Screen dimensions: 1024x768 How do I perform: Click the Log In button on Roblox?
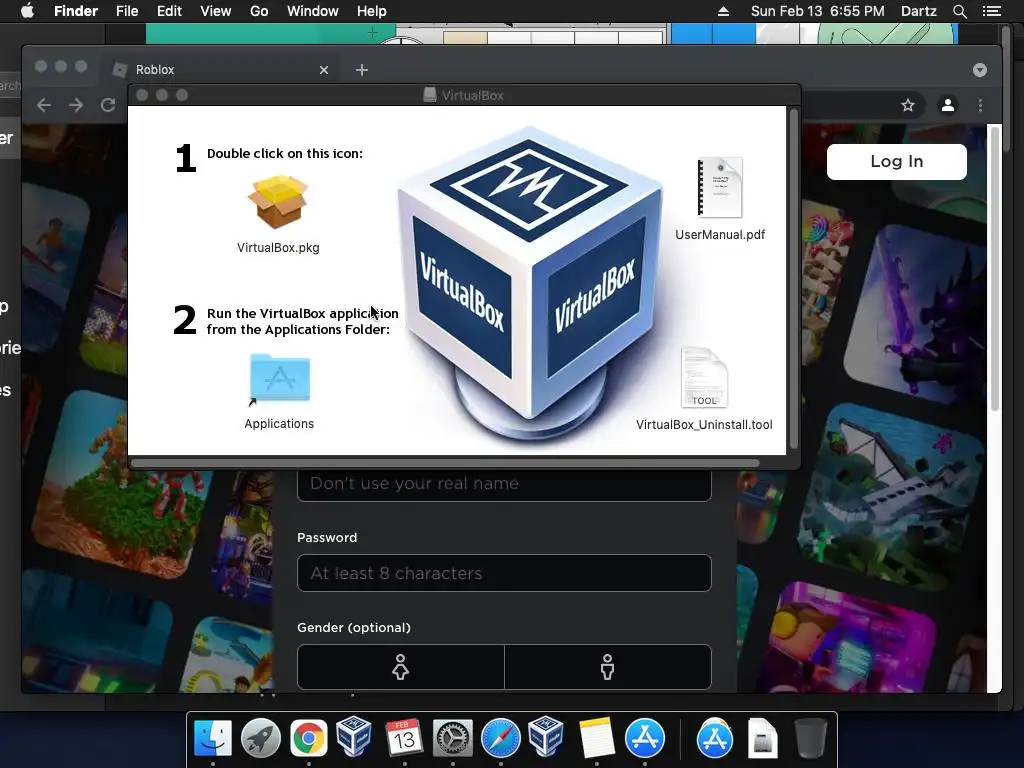[x=897, y=161]
